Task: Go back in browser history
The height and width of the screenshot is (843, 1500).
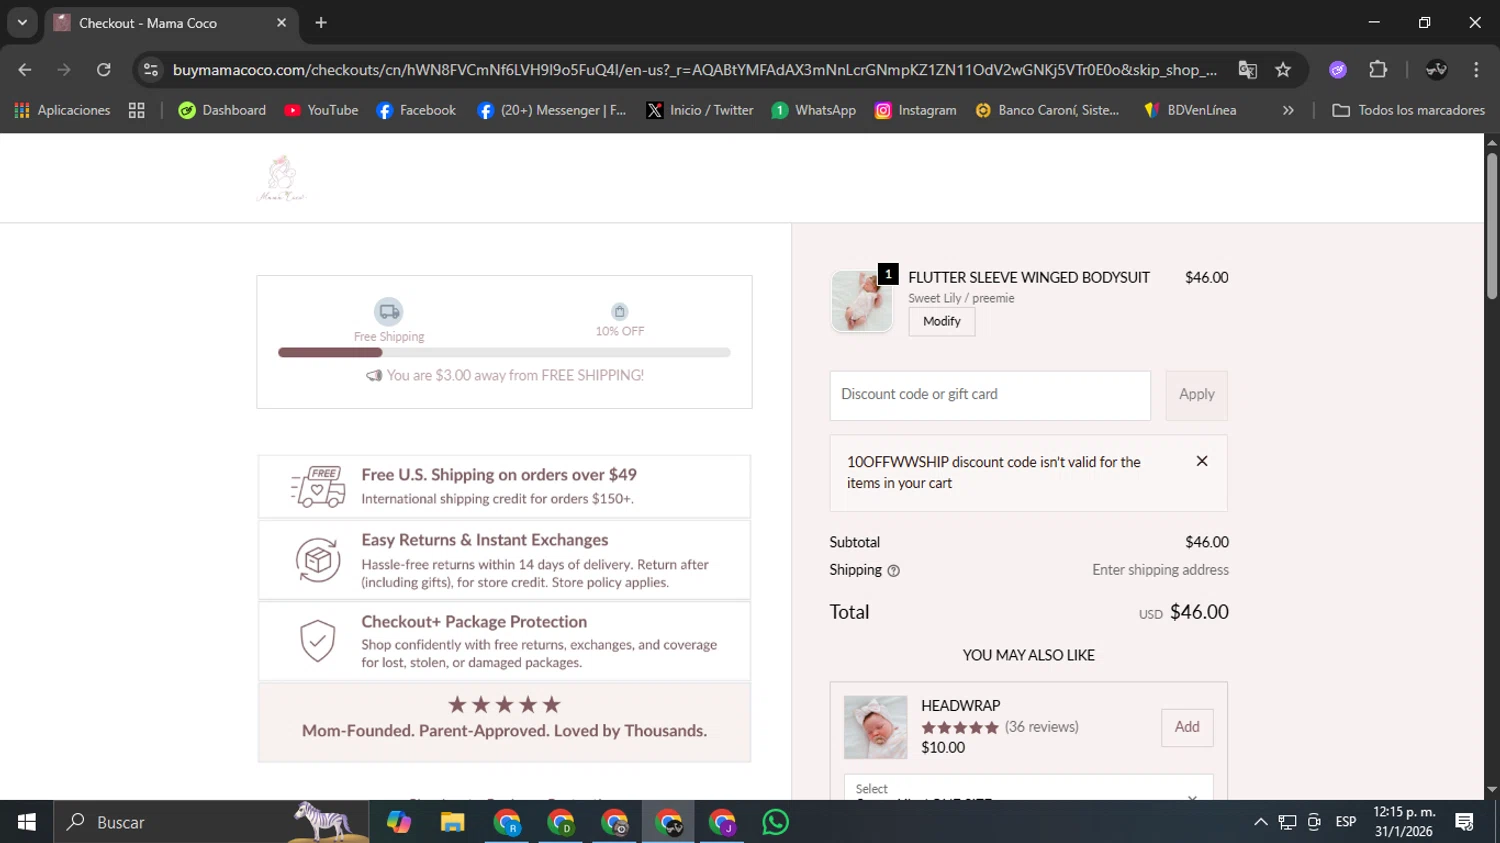Action: tap(25, 69)
